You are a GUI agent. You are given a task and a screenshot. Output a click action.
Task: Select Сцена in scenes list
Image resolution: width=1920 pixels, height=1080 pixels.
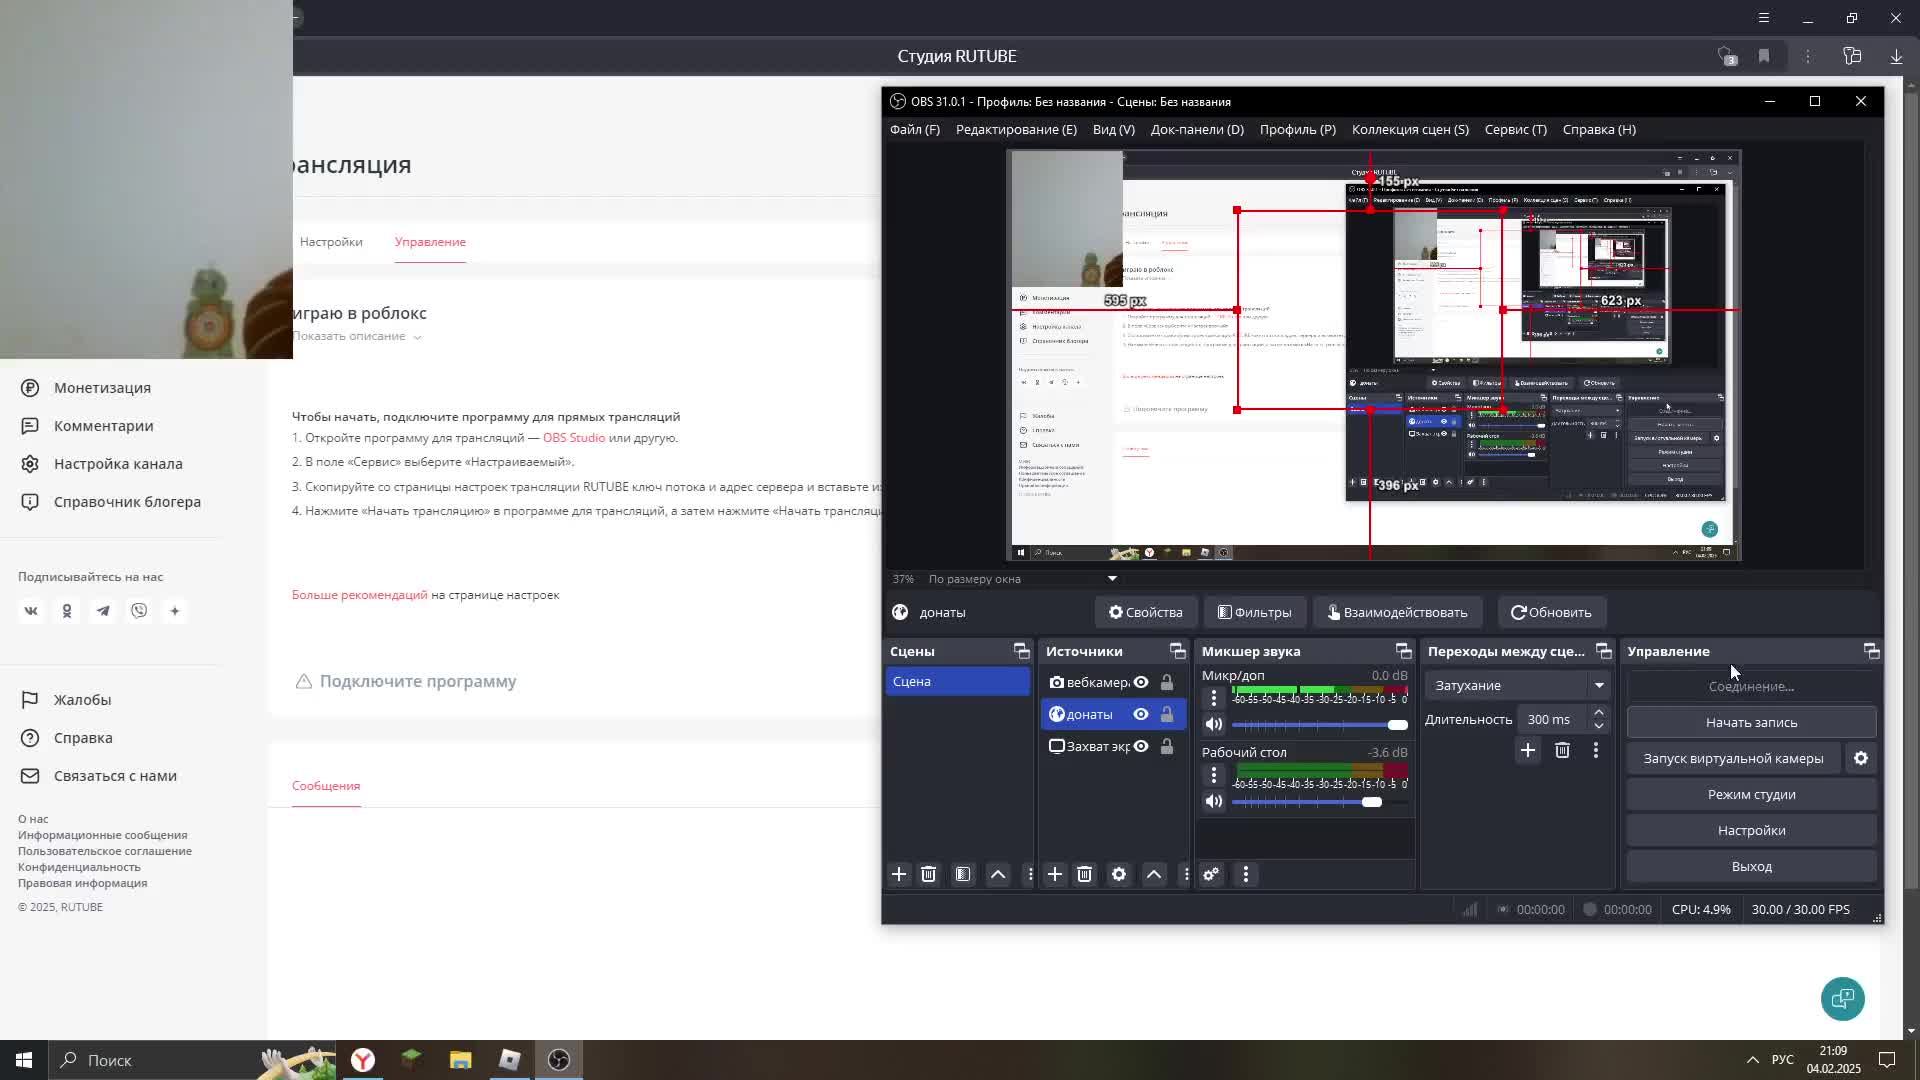tap(958, 681)
